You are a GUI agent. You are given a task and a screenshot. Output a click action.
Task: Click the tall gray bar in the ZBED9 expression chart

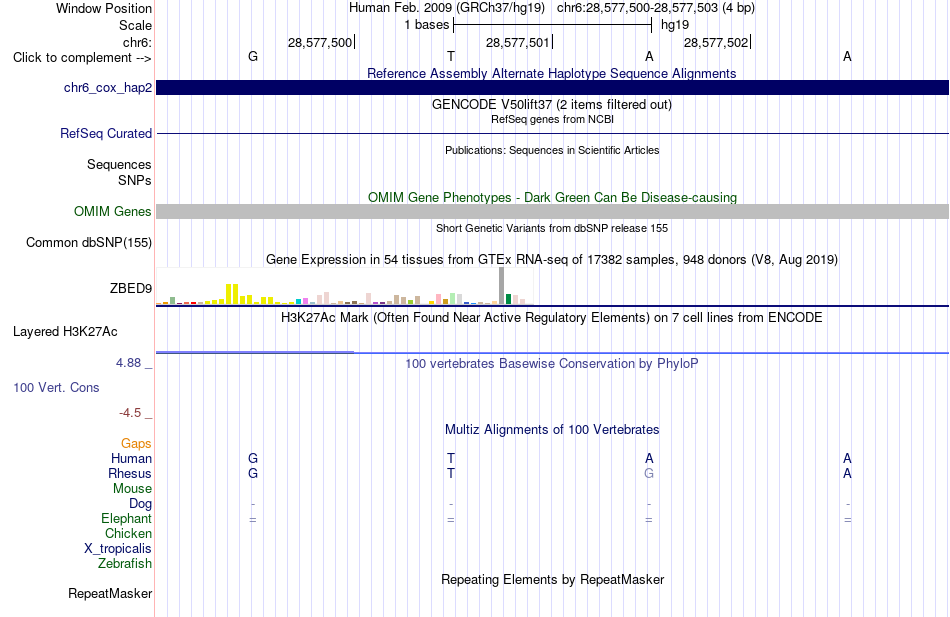[501, 285]
